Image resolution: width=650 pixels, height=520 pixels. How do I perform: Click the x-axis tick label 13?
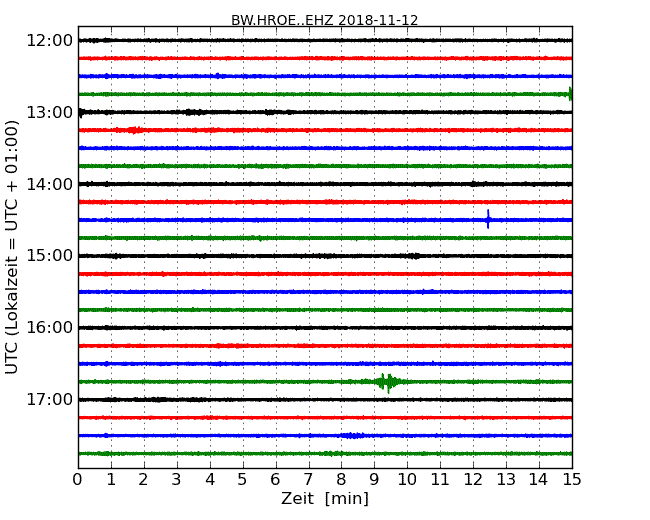click(x=506, y=479)
